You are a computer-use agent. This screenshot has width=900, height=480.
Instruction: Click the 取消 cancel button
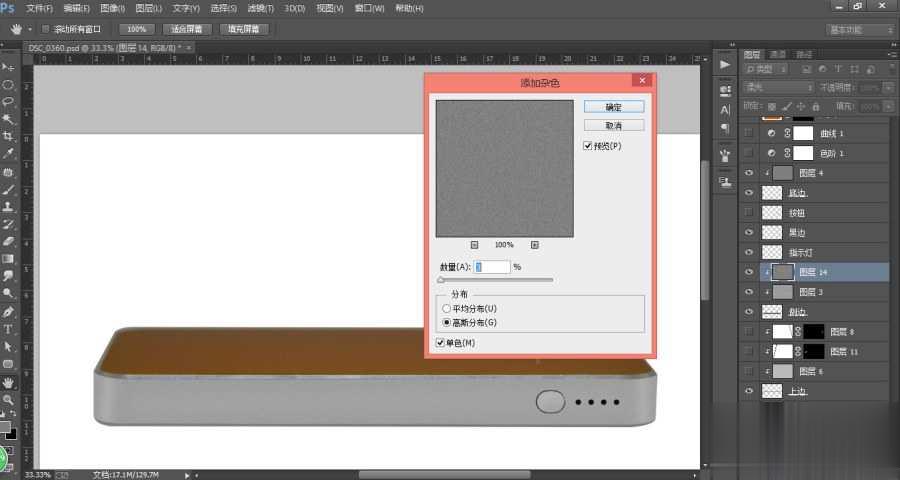coord(614,125)
